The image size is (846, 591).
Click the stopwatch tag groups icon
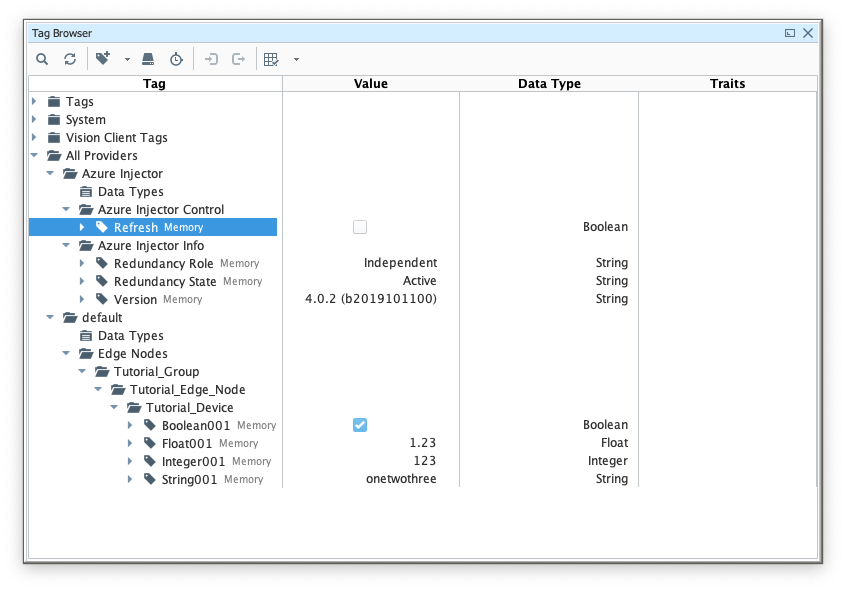(176, 59)
